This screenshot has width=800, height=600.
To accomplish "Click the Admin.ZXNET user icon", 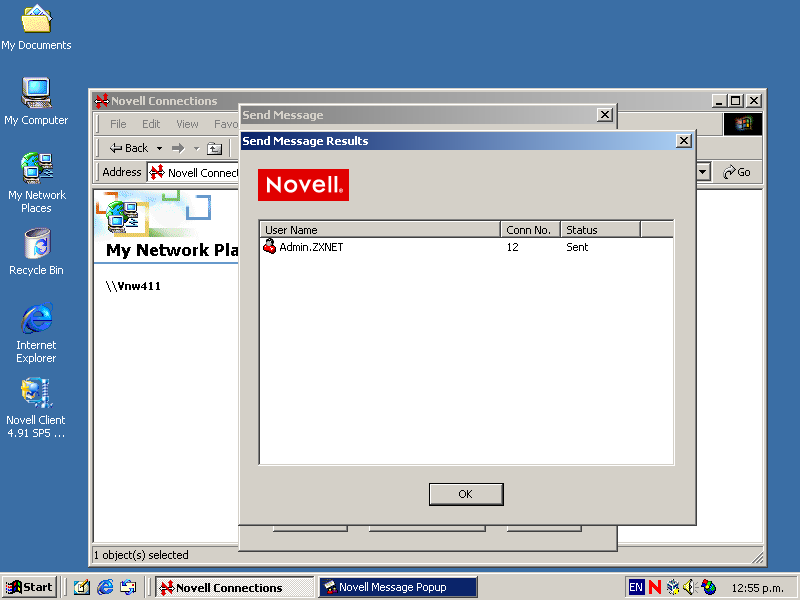I will 269,246.
